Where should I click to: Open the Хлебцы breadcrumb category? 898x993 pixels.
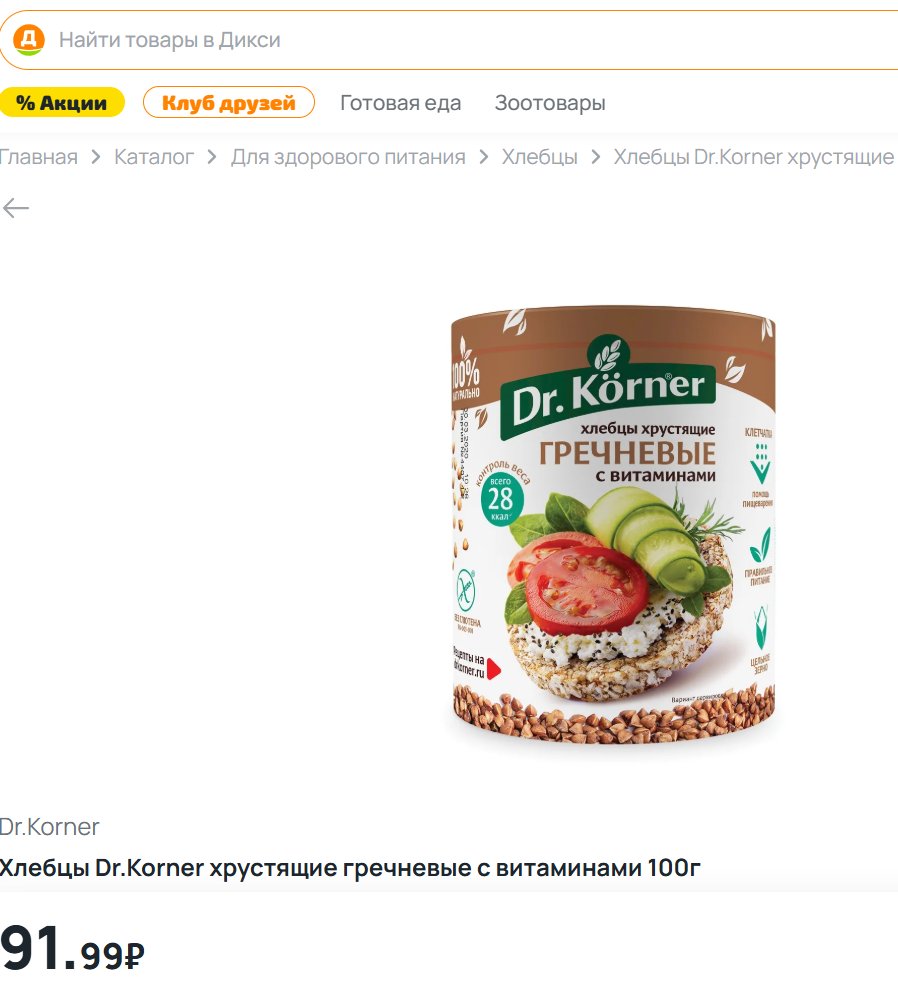[x=540, y=156]
